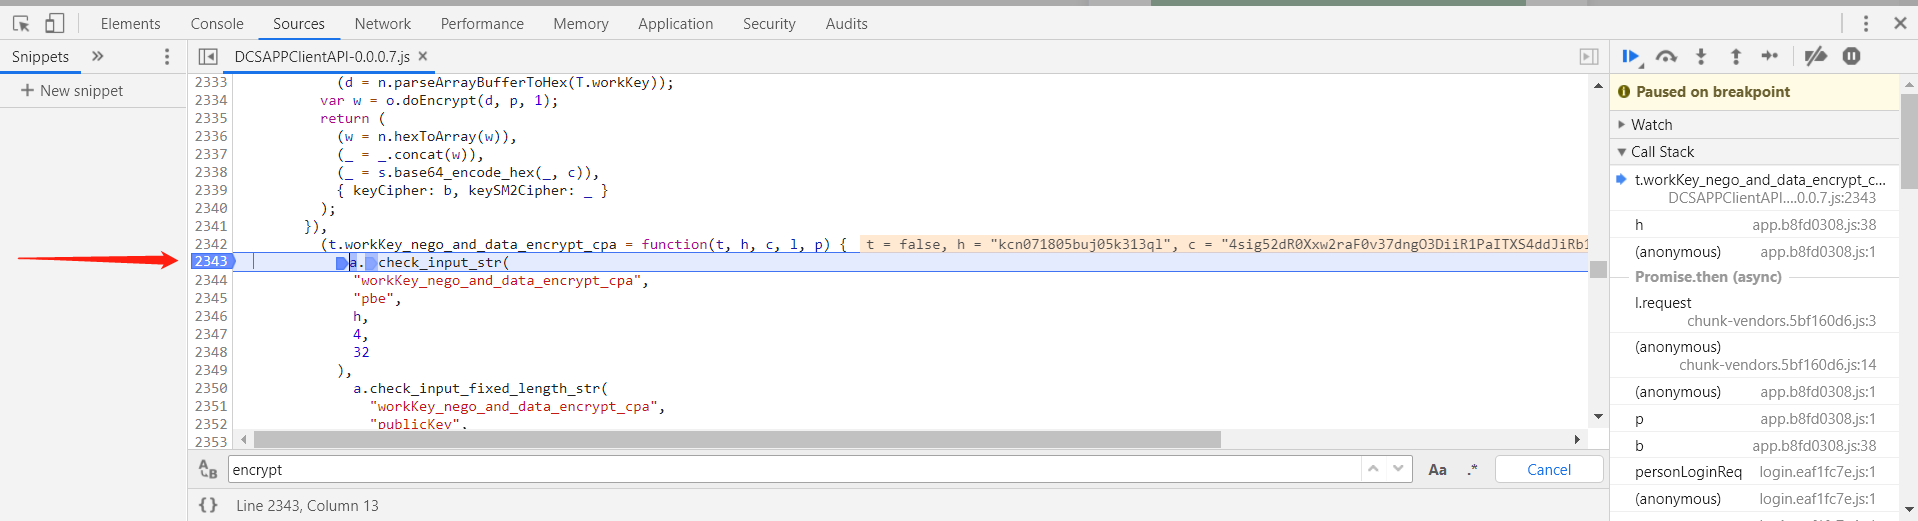Open chunk-vendors.5bf160d6.js:14 source link

1777,365
